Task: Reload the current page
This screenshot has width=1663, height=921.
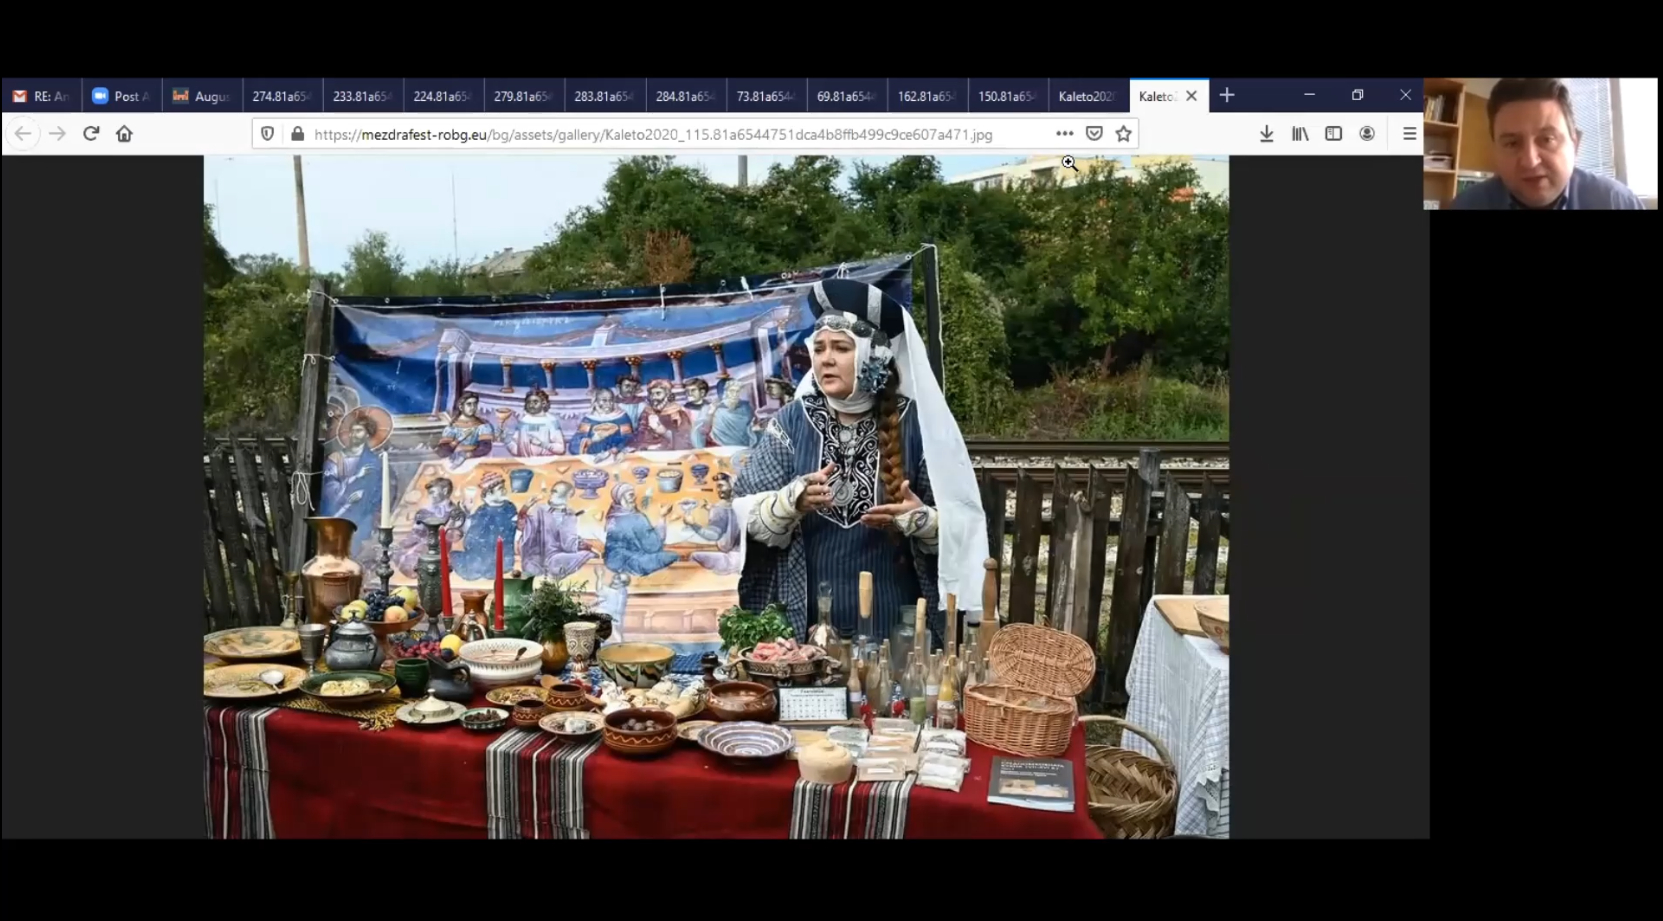Action: [x=91, y=134]
